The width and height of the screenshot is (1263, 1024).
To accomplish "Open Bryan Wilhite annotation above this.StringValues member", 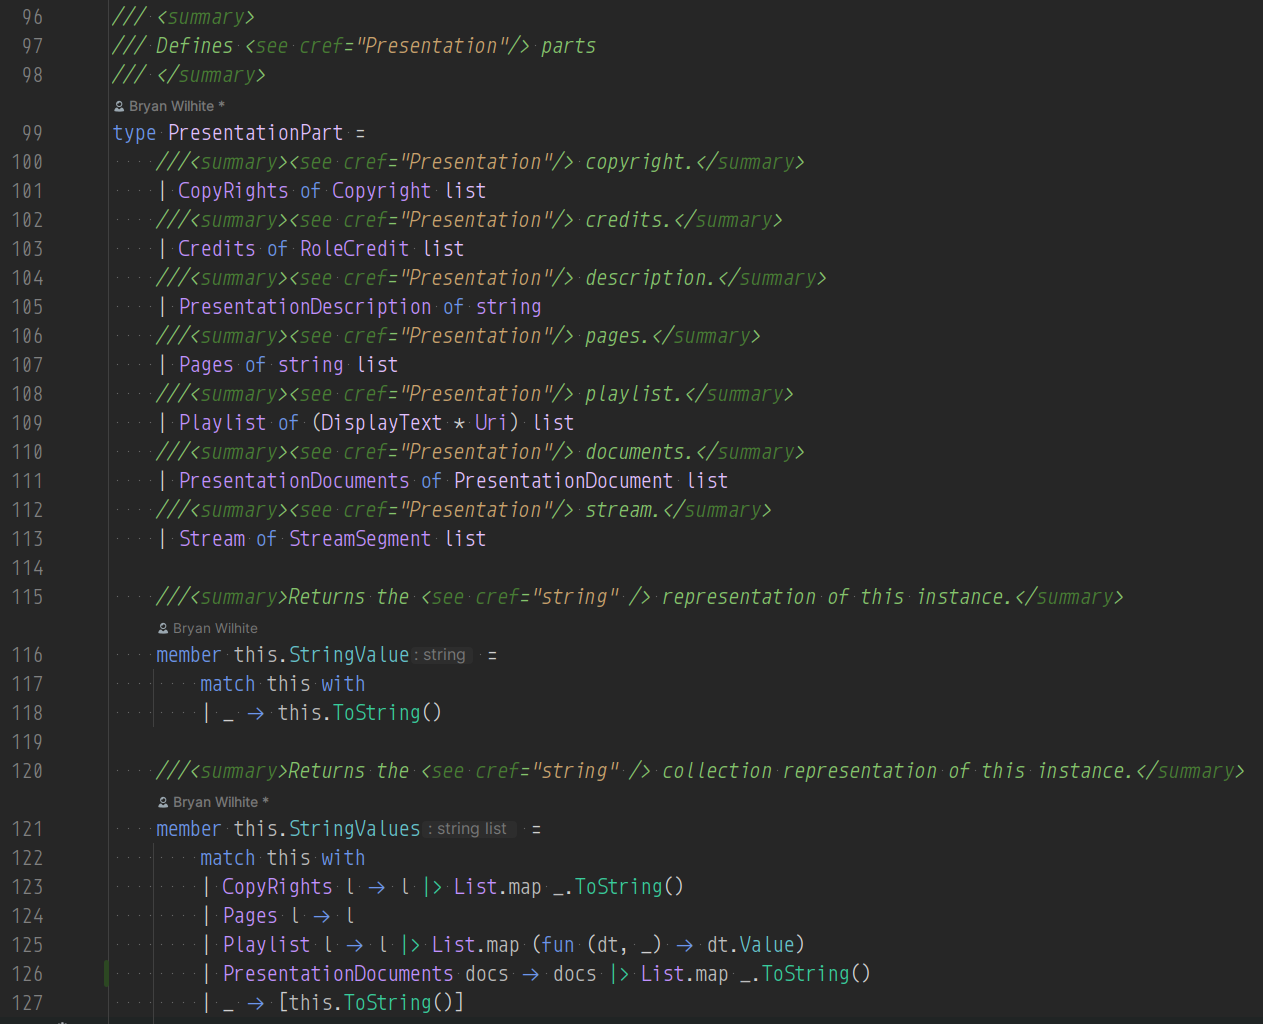I will (221, 802).
